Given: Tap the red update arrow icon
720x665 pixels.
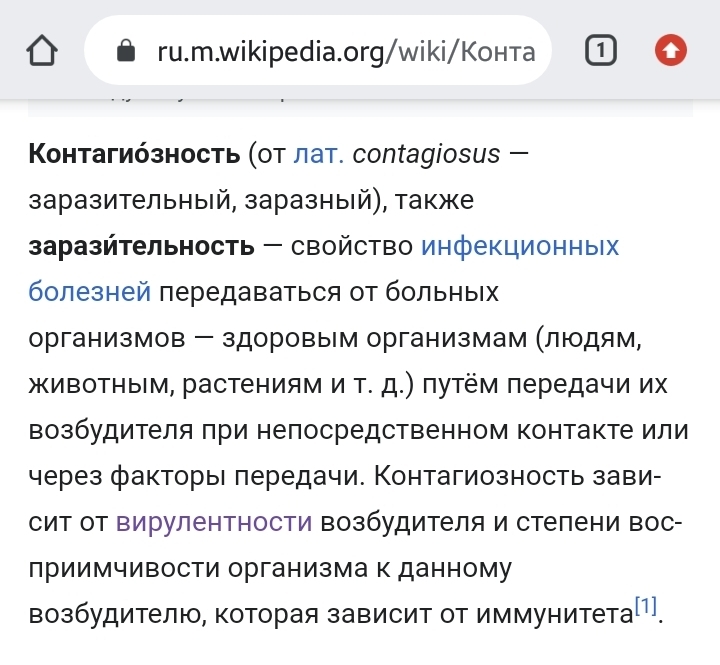Looking at the screenshot, I should (670, 50).
